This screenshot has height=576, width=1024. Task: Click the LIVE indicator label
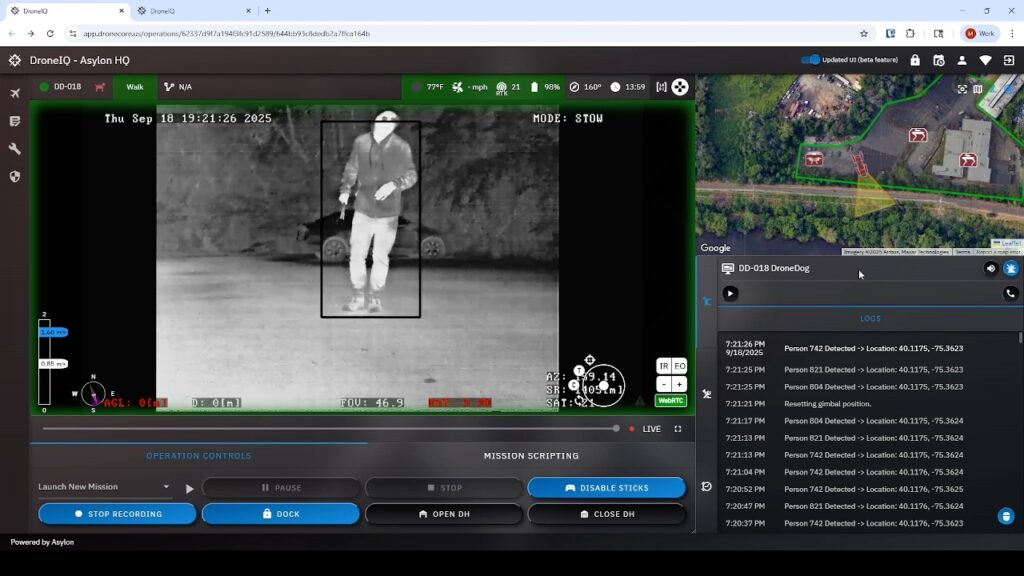pos(651,429)
